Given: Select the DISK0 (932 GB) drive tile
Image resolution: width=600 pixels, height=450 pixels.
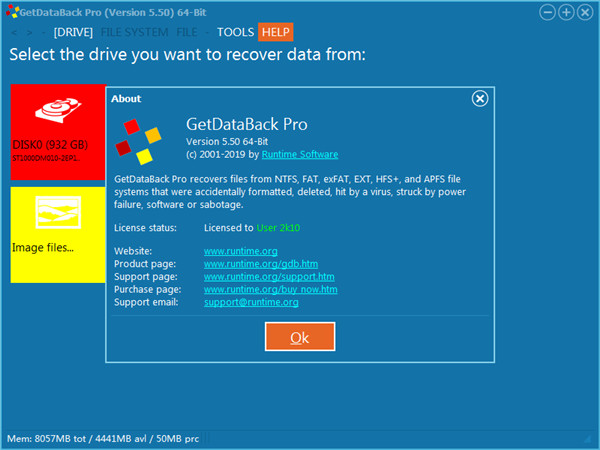Looking at the screenshot, I should [x=58, y=132].
